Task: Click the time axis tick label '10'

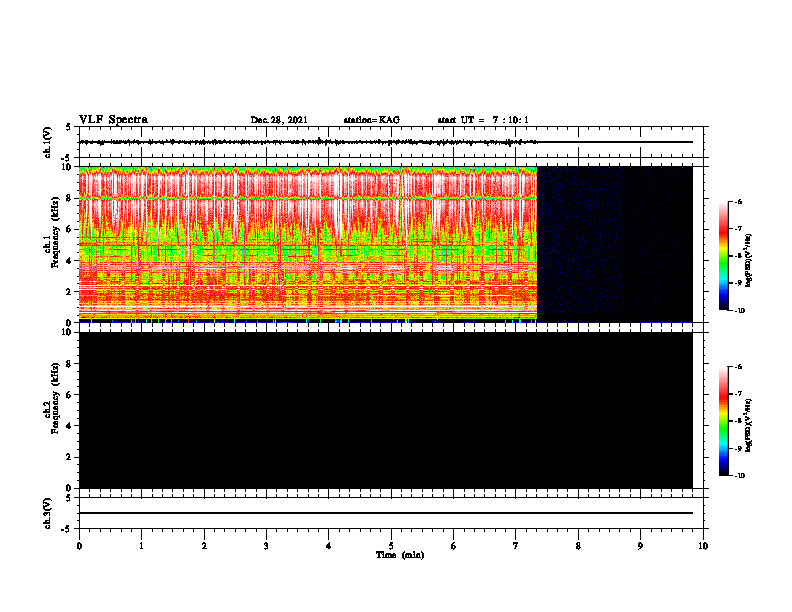Action: [x=703, y=546]
